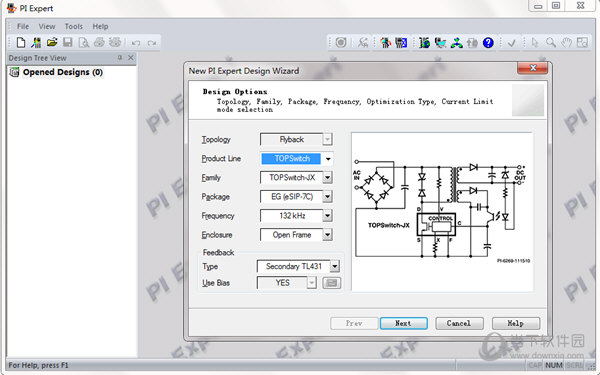Screen dimensions: 600x375
Task: Click the Frequency field label
Action: click(218, 216)
